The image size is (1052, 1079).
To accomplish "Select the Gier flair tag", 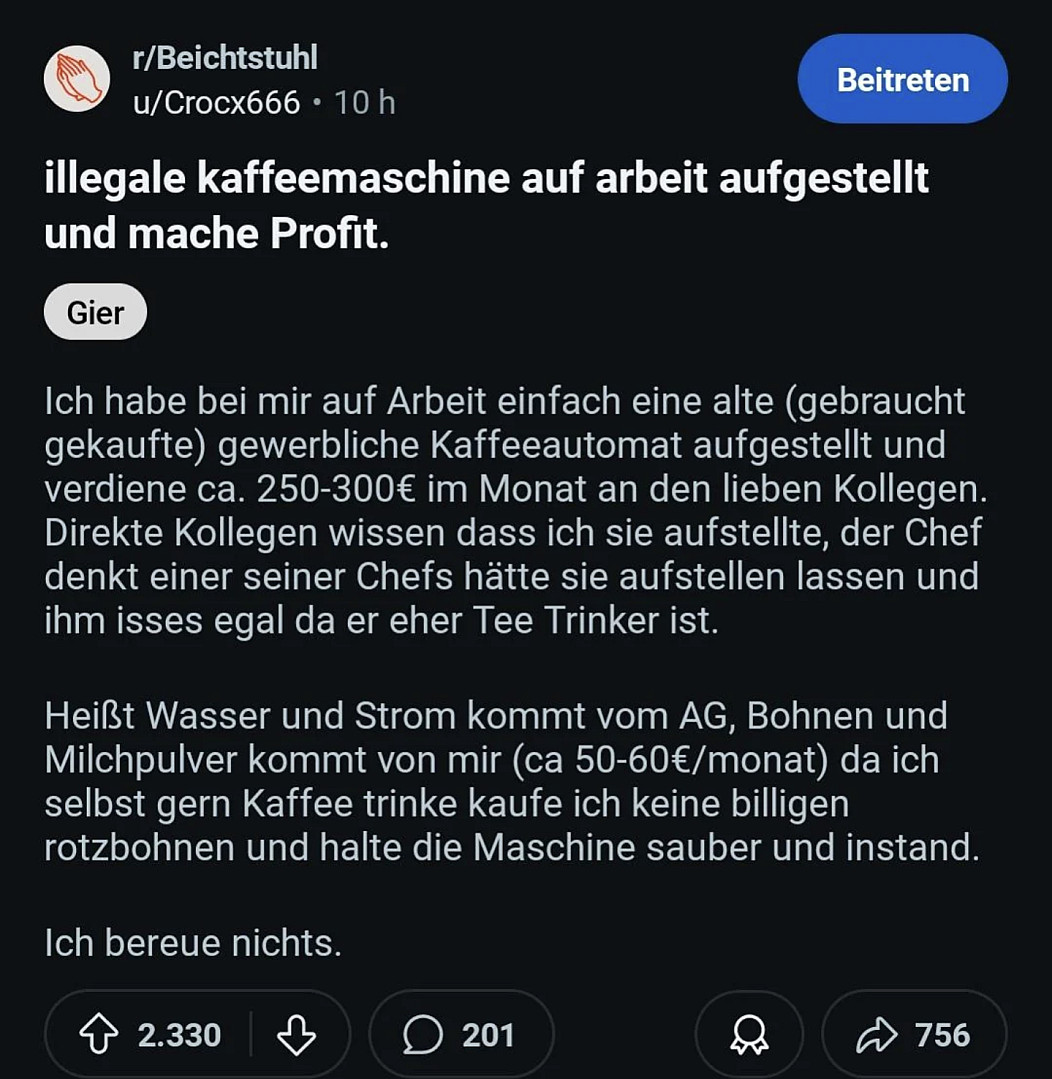I will coord(96,313).
